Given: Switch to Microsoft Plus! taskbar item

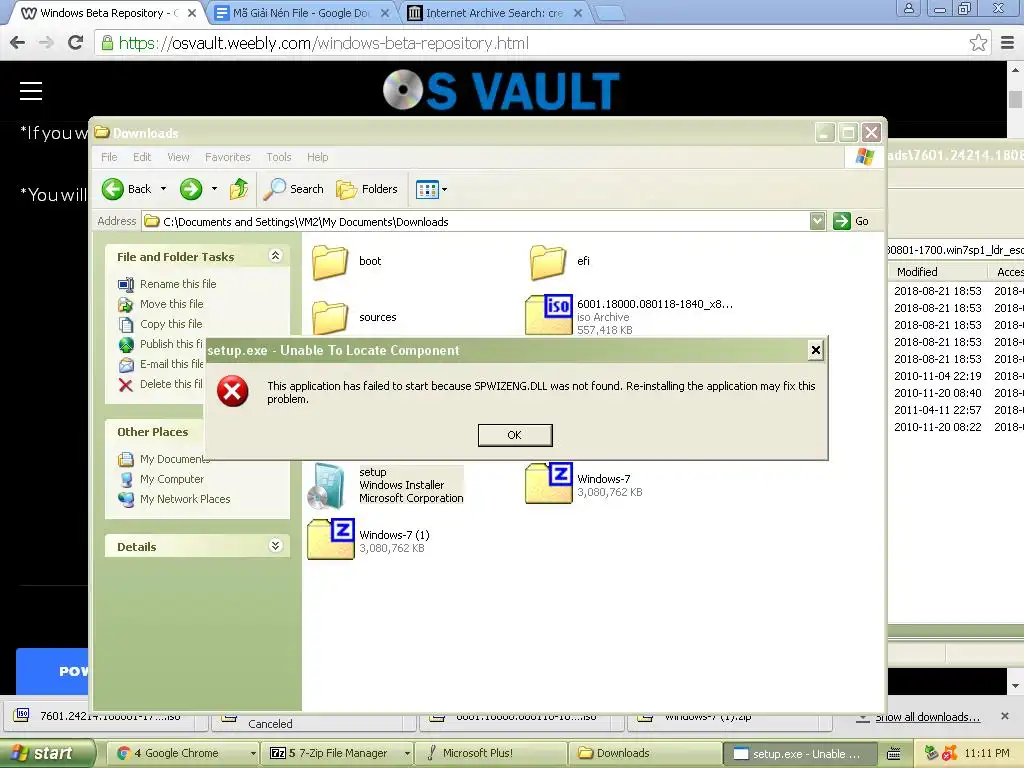Looking at the screenshot, I should click(x=491, y=753).
